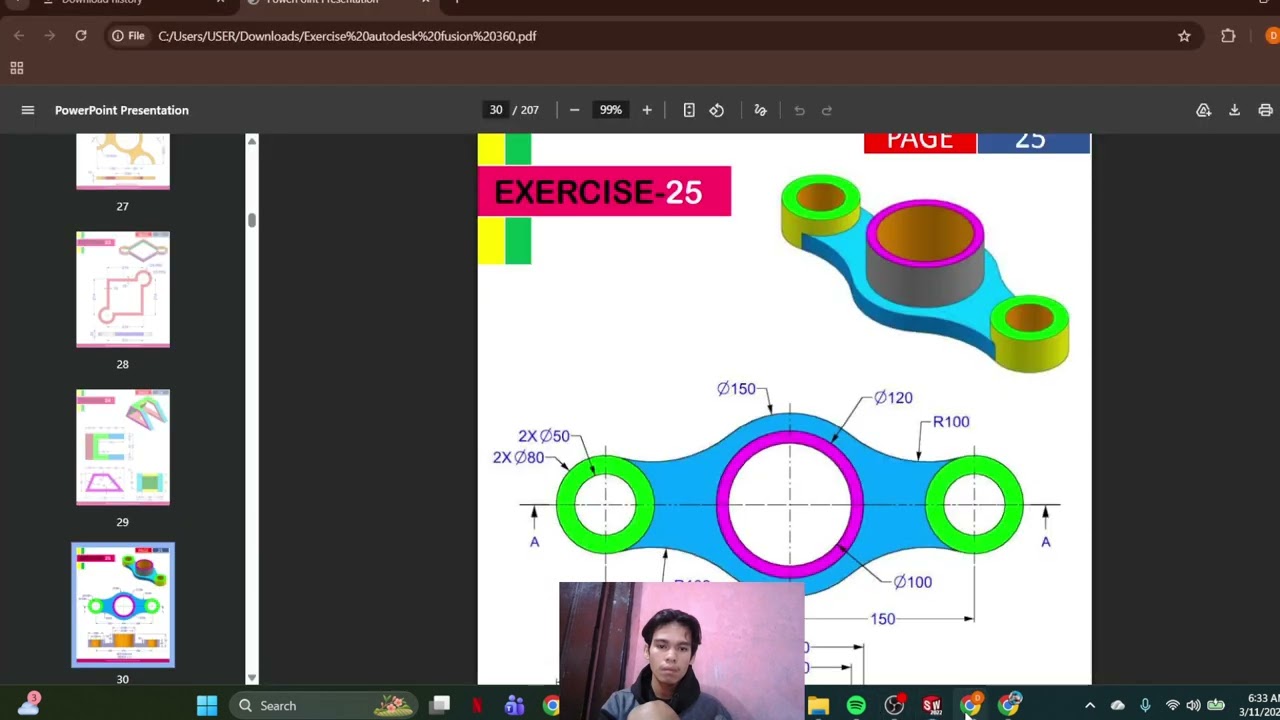Click the Ø100 dimension label

912,582
